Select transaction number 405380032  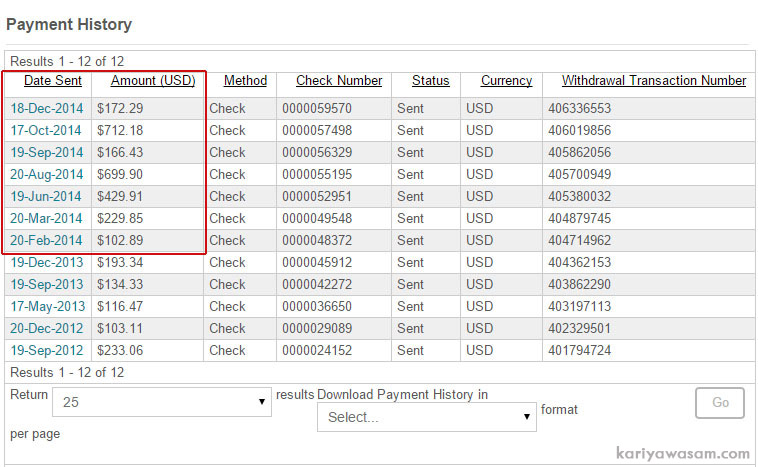[580, 196]
